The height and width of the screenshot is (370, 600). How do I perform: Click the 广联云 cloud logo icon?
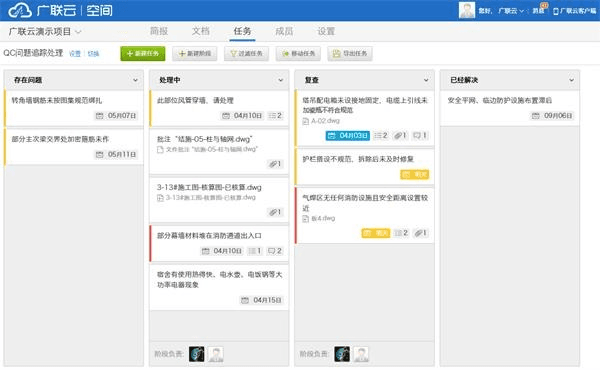coord(20,10)
